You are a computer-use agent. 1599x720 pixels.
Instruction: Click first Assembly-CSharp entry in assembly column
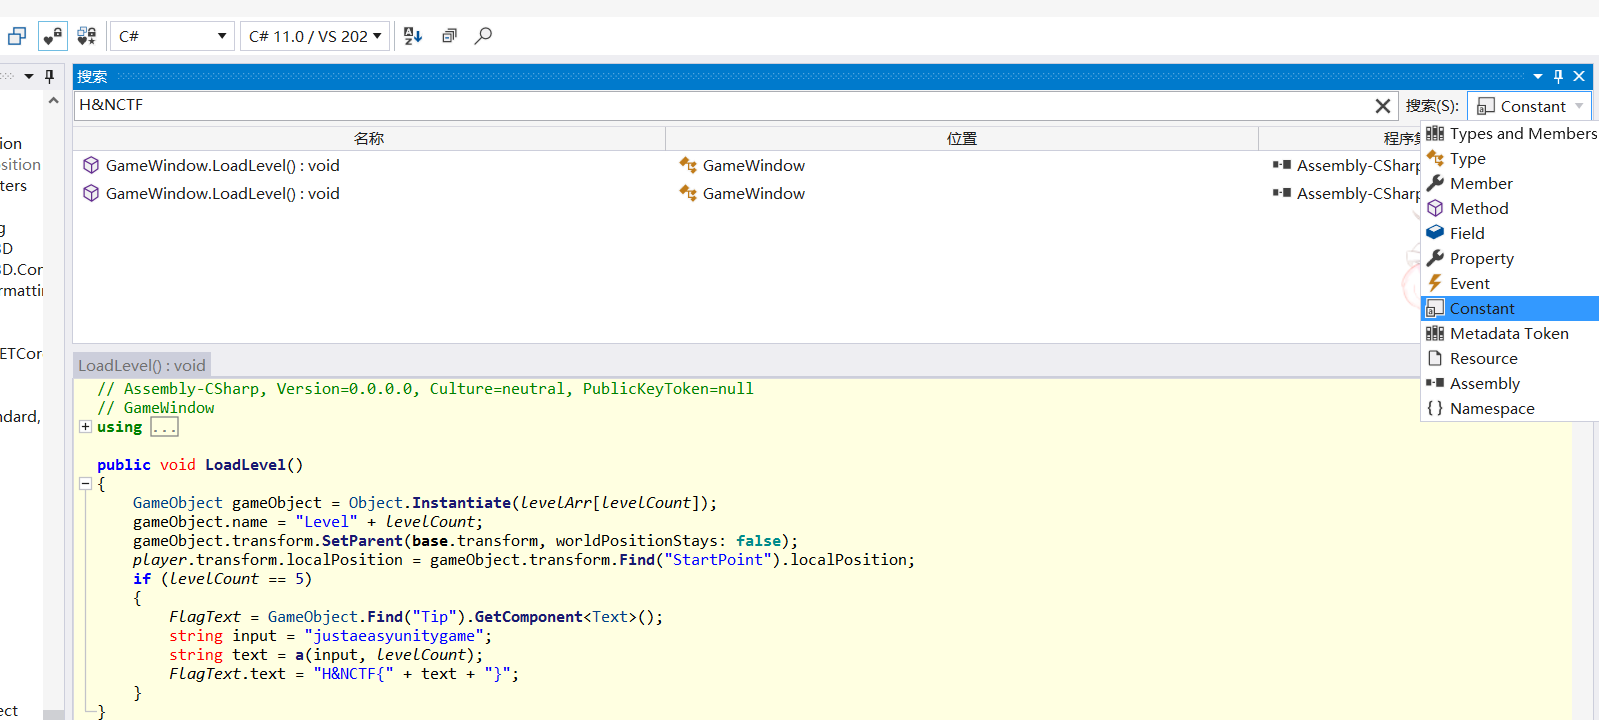(1346, 165)
